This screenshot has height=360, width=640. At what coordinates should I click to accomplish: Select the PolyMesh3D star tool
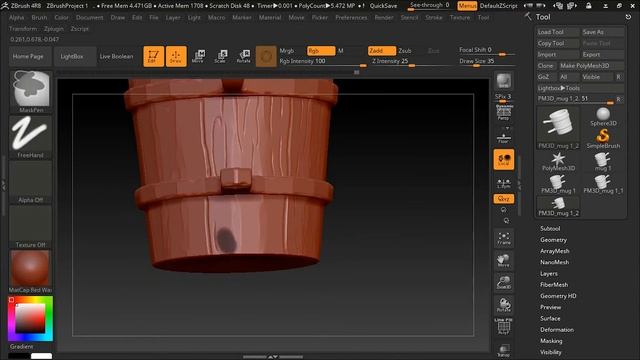(x=558, y=161)
